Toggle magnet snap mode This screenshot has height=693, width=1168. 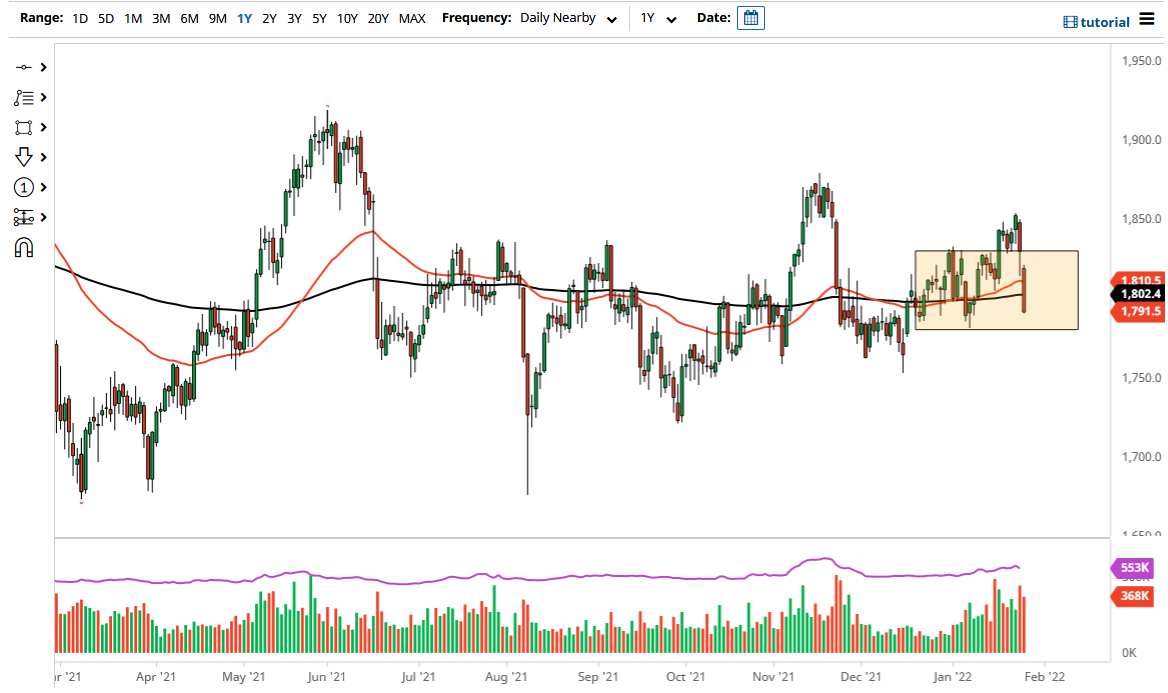pos(23,247)
